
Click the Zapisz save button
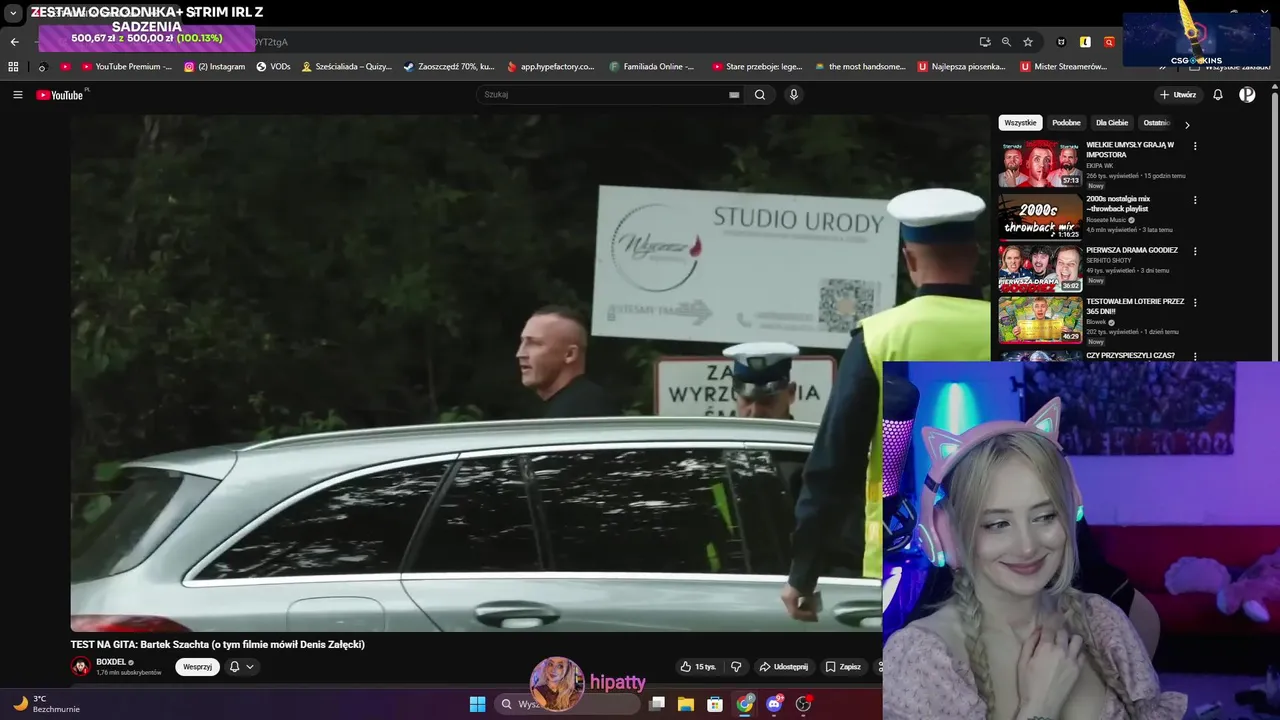pyautogui.click(x=843, y=667)
